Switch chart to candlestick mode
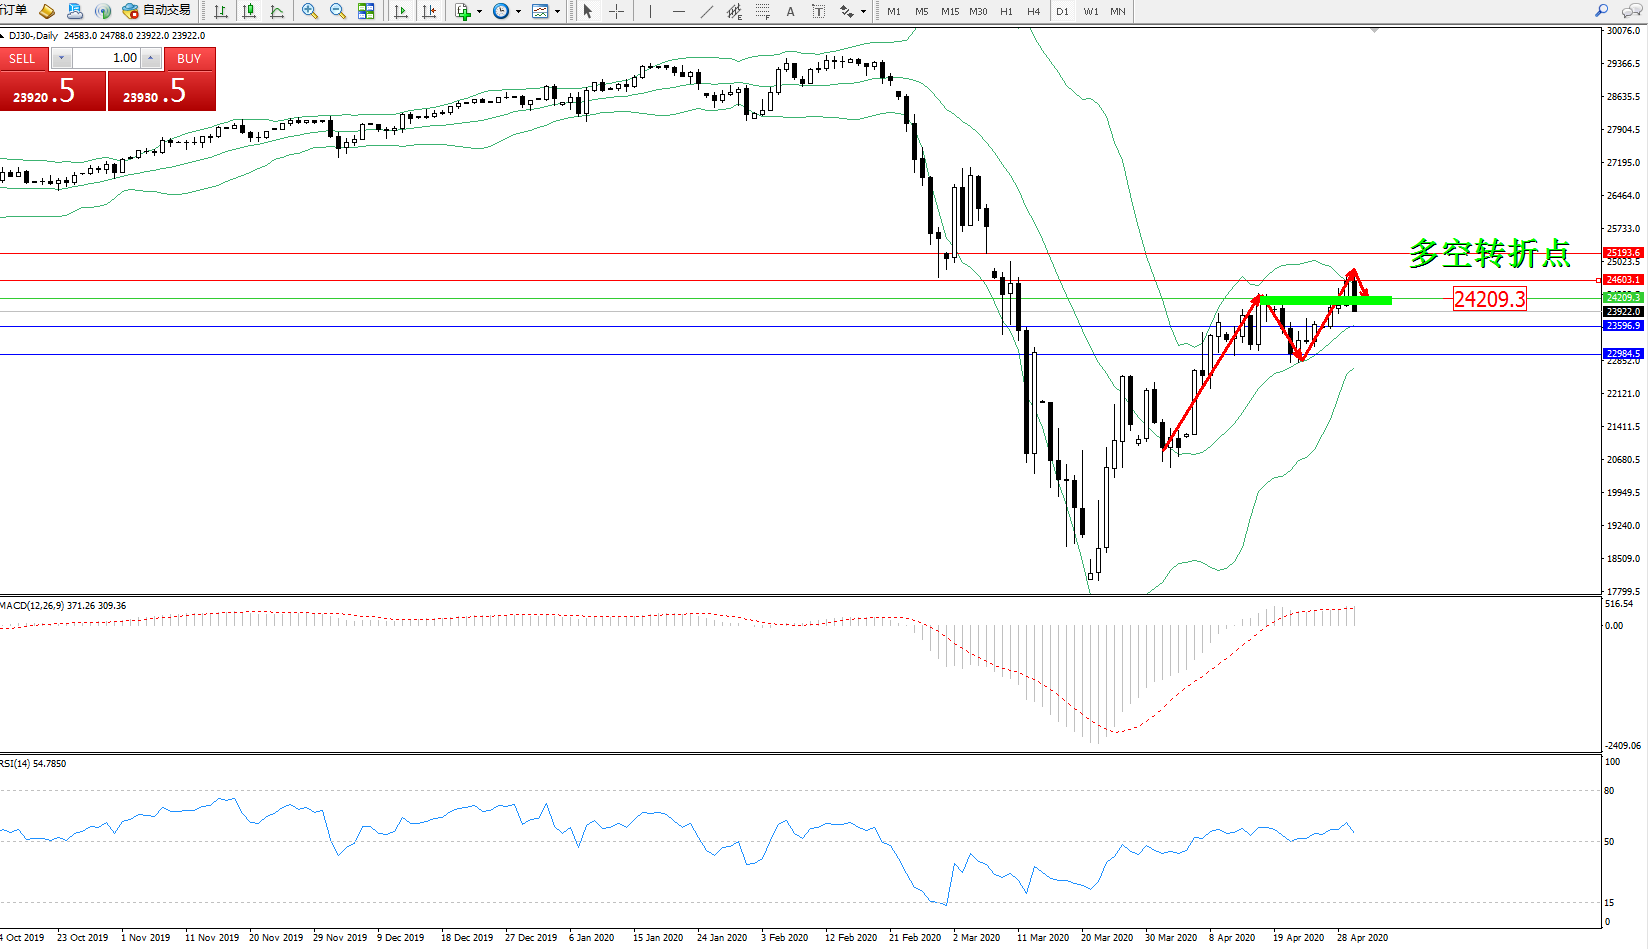Image resolution: width=1648 pixels, height=949 pixels. click(249, 11)
